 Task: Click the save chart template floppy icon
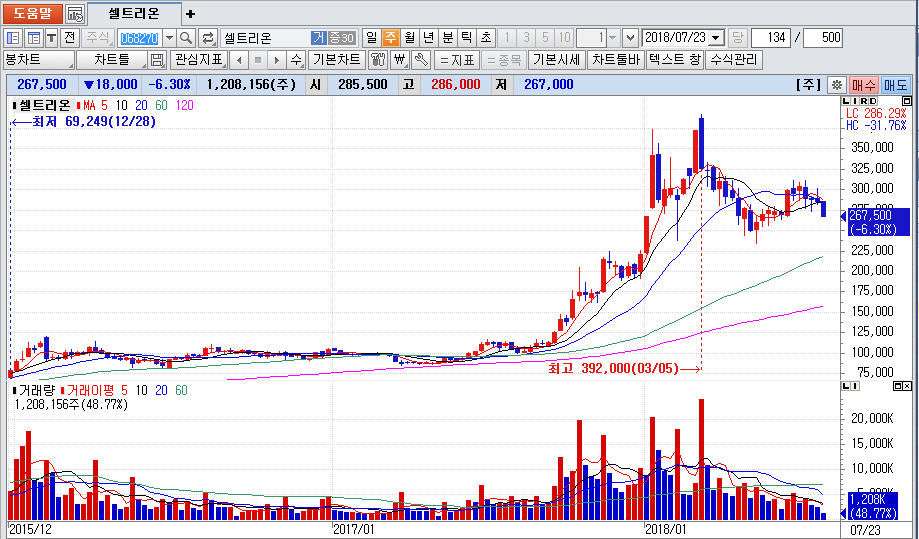[x=157, y=60]
